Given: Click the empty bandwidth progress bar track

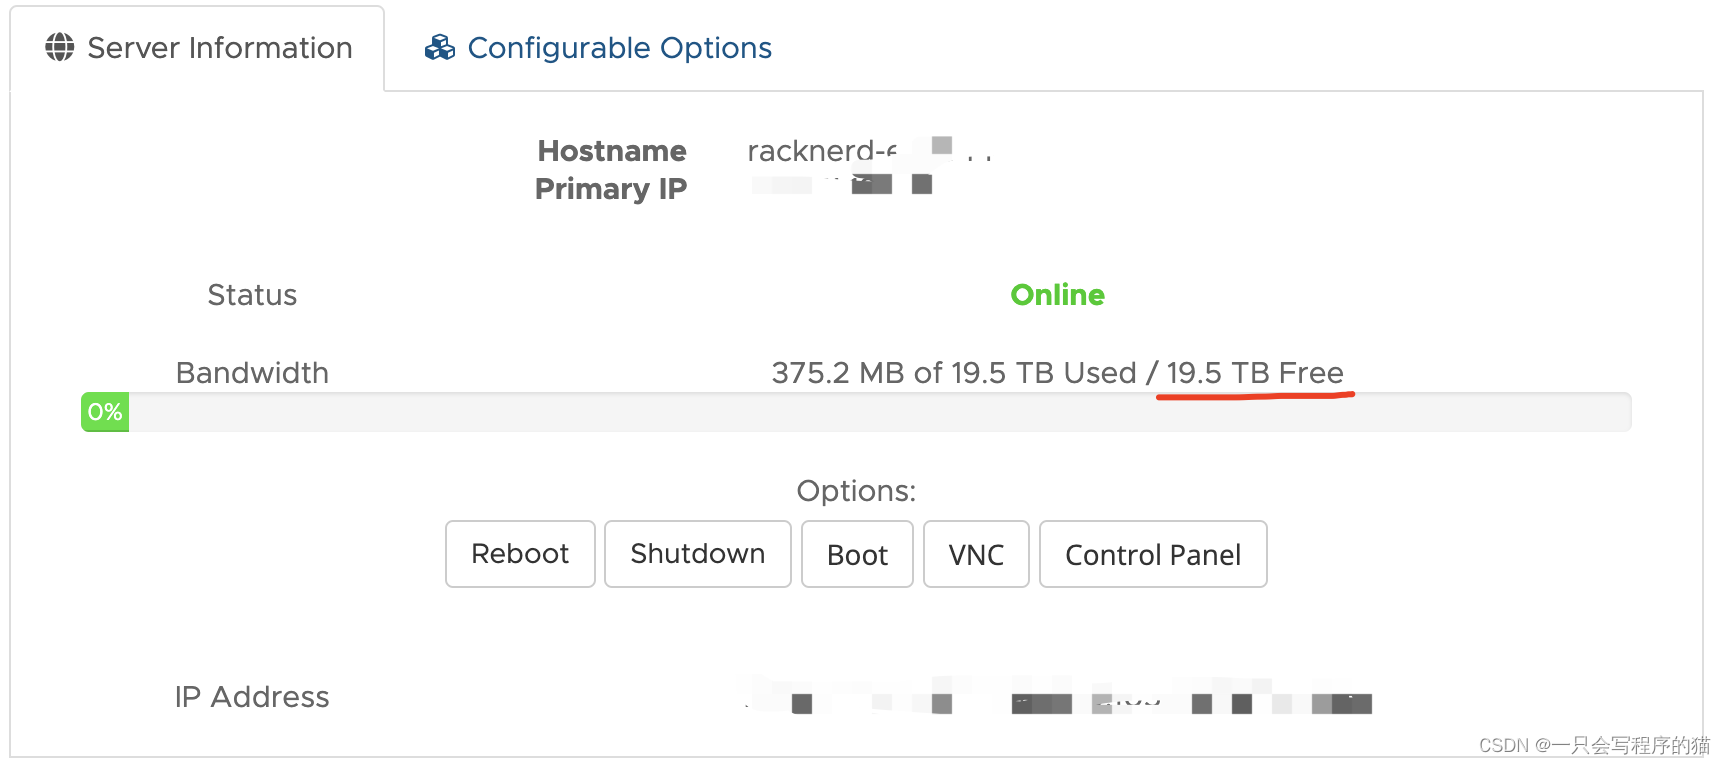Looking at the screenshot, I should coord(880,412).
